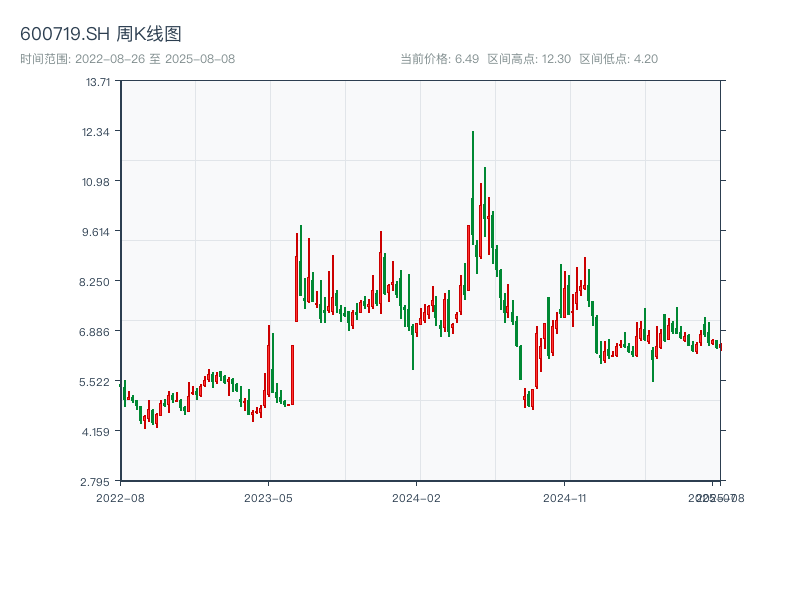Click the 2.795 bottom y-axis label
Screen dimensions: 800x600
click(98, 481)
